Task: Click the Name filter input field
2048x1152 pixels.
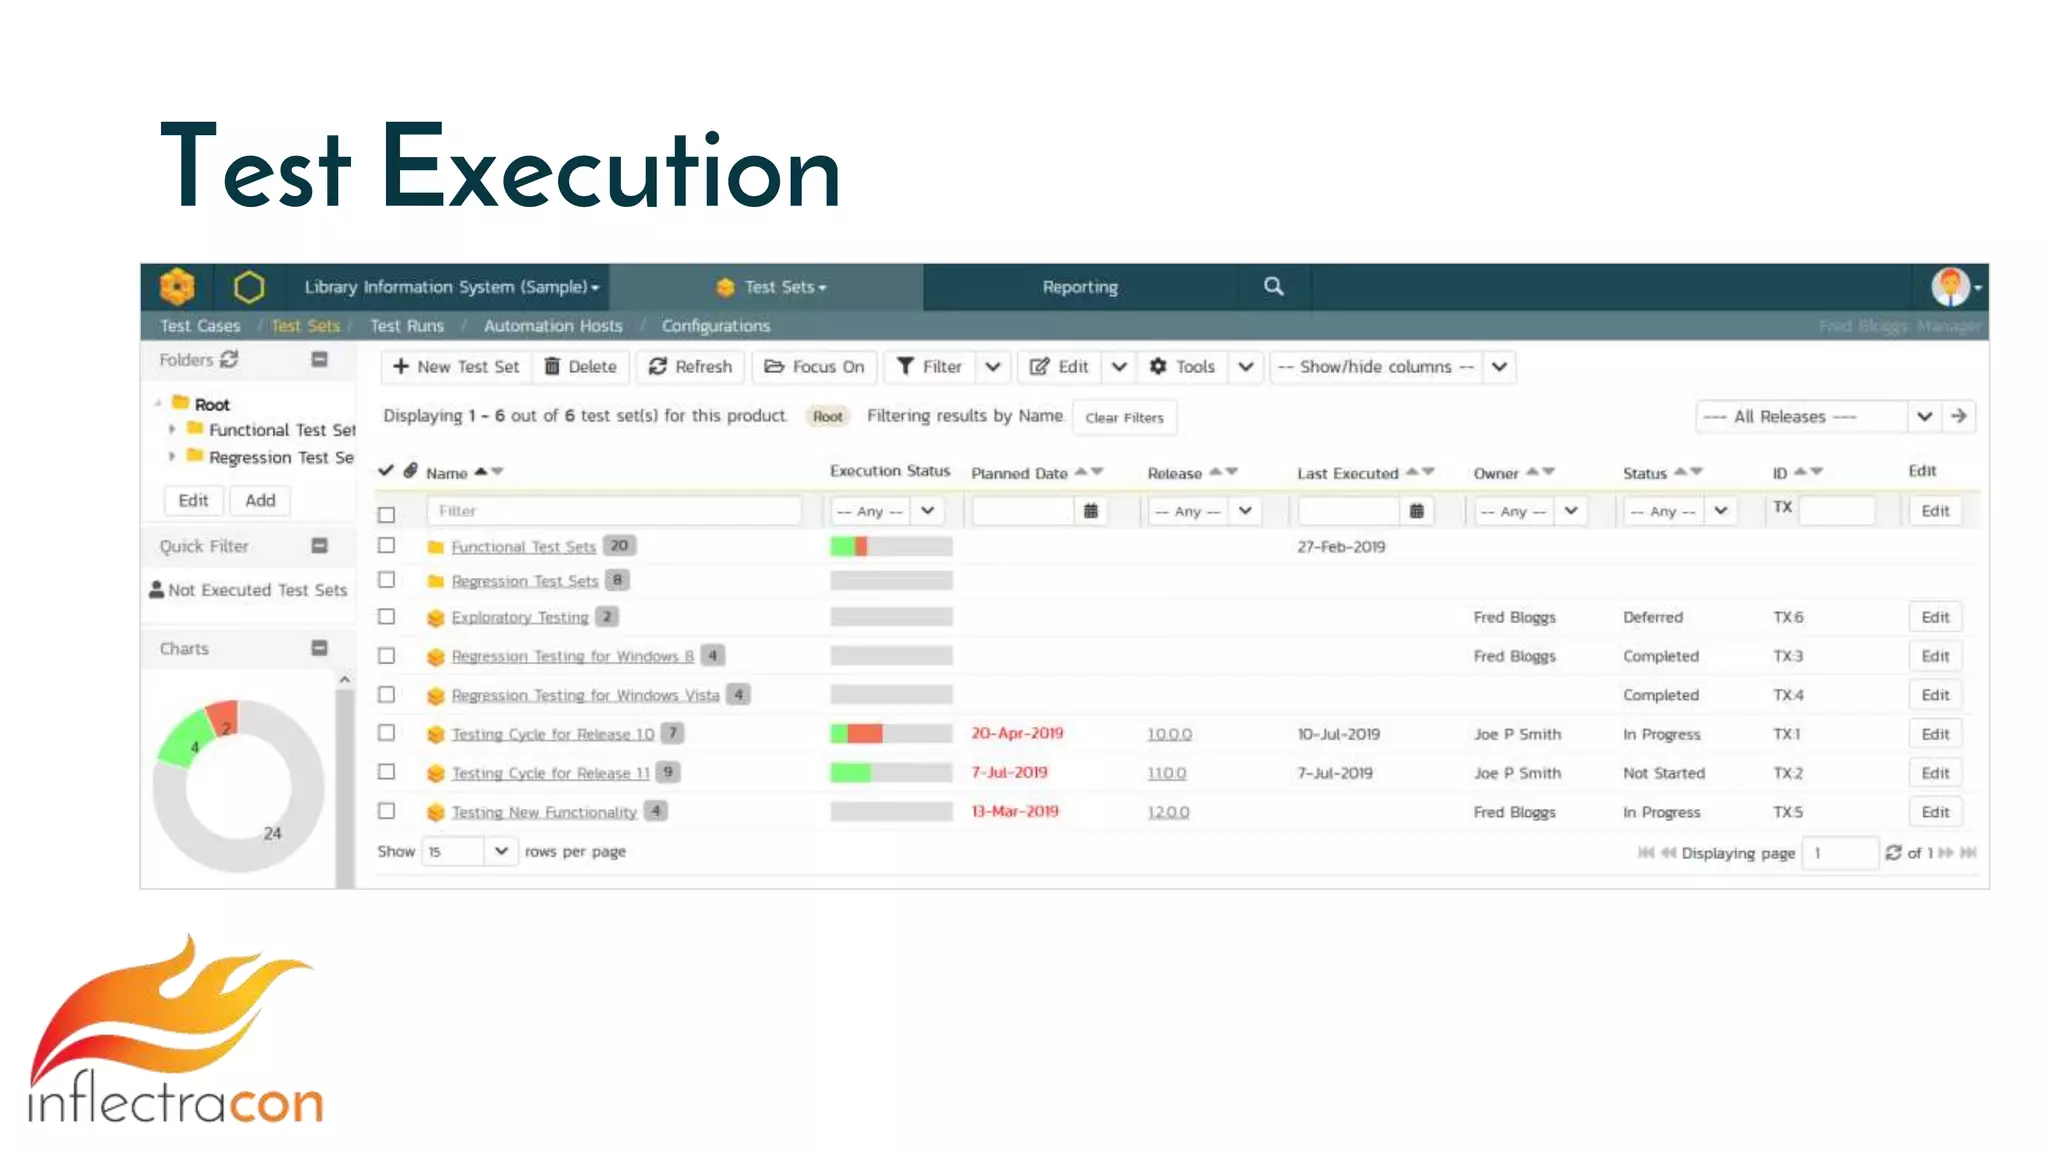Action: click(614, 511)
